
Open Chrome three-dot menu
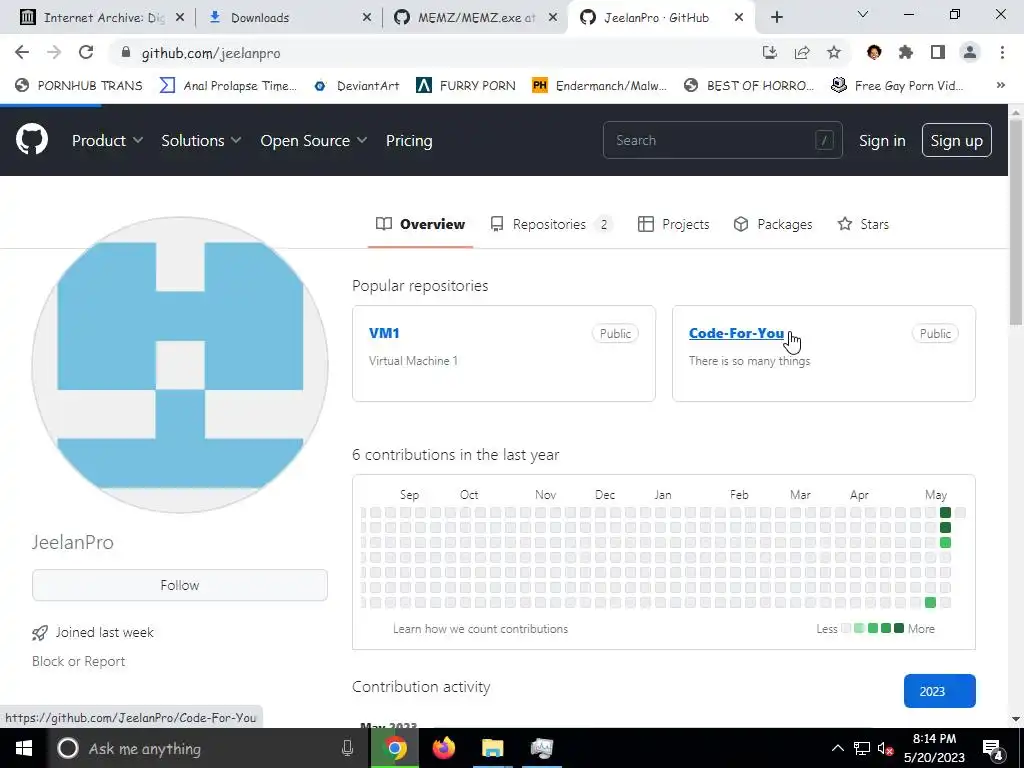tap(1002, 52)
